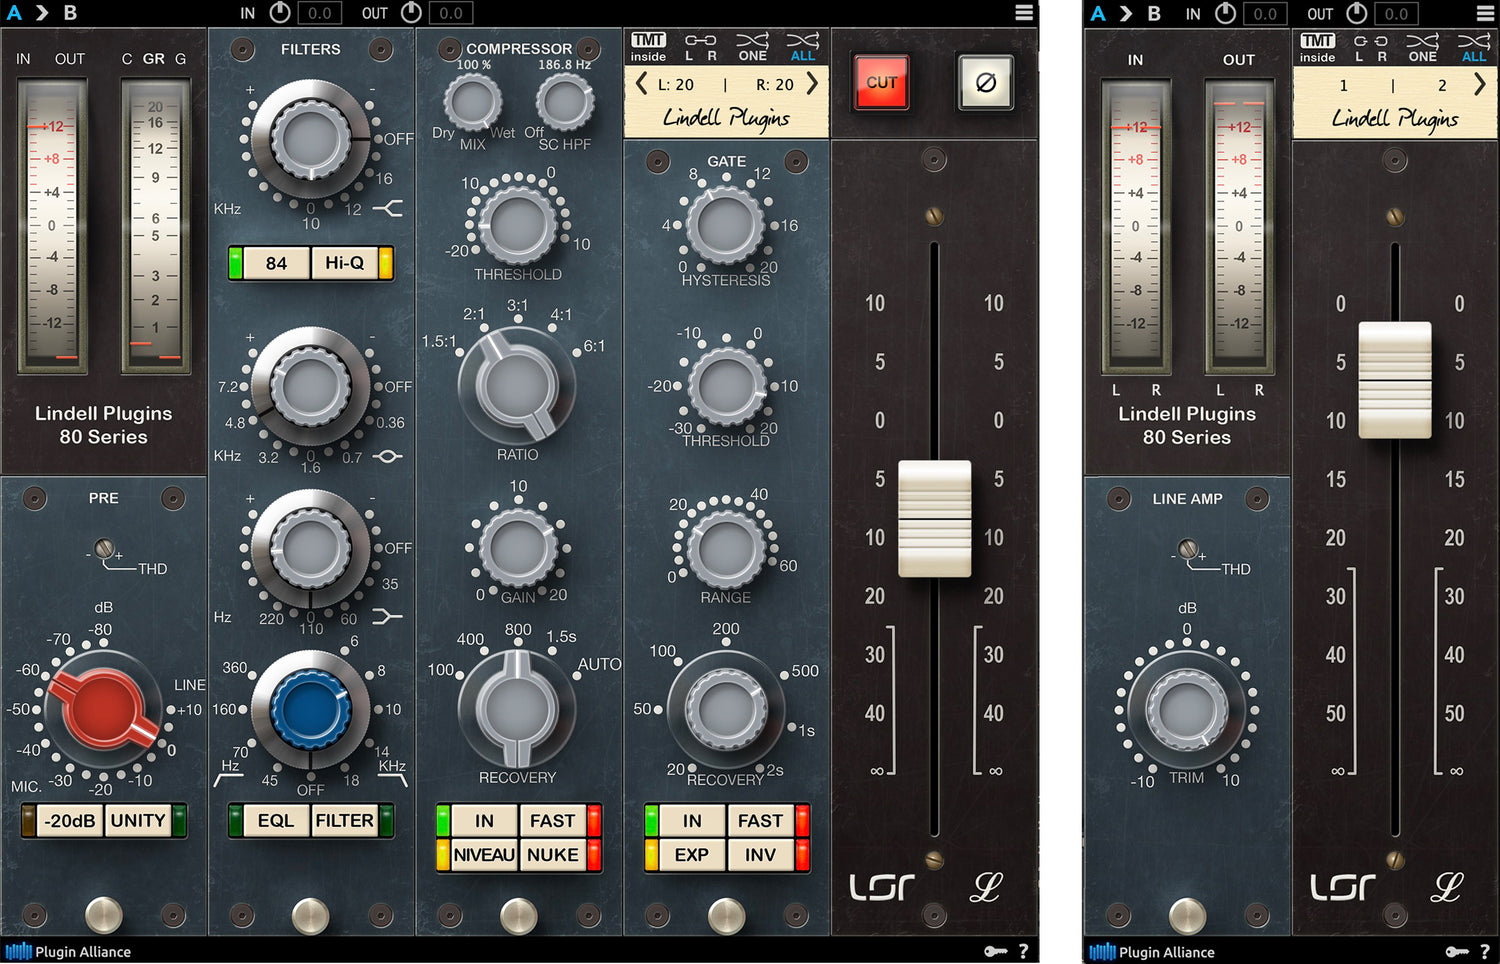Enable the Hi-Q filter toggle
The image size is (1500, 964).
pos(347,263)
